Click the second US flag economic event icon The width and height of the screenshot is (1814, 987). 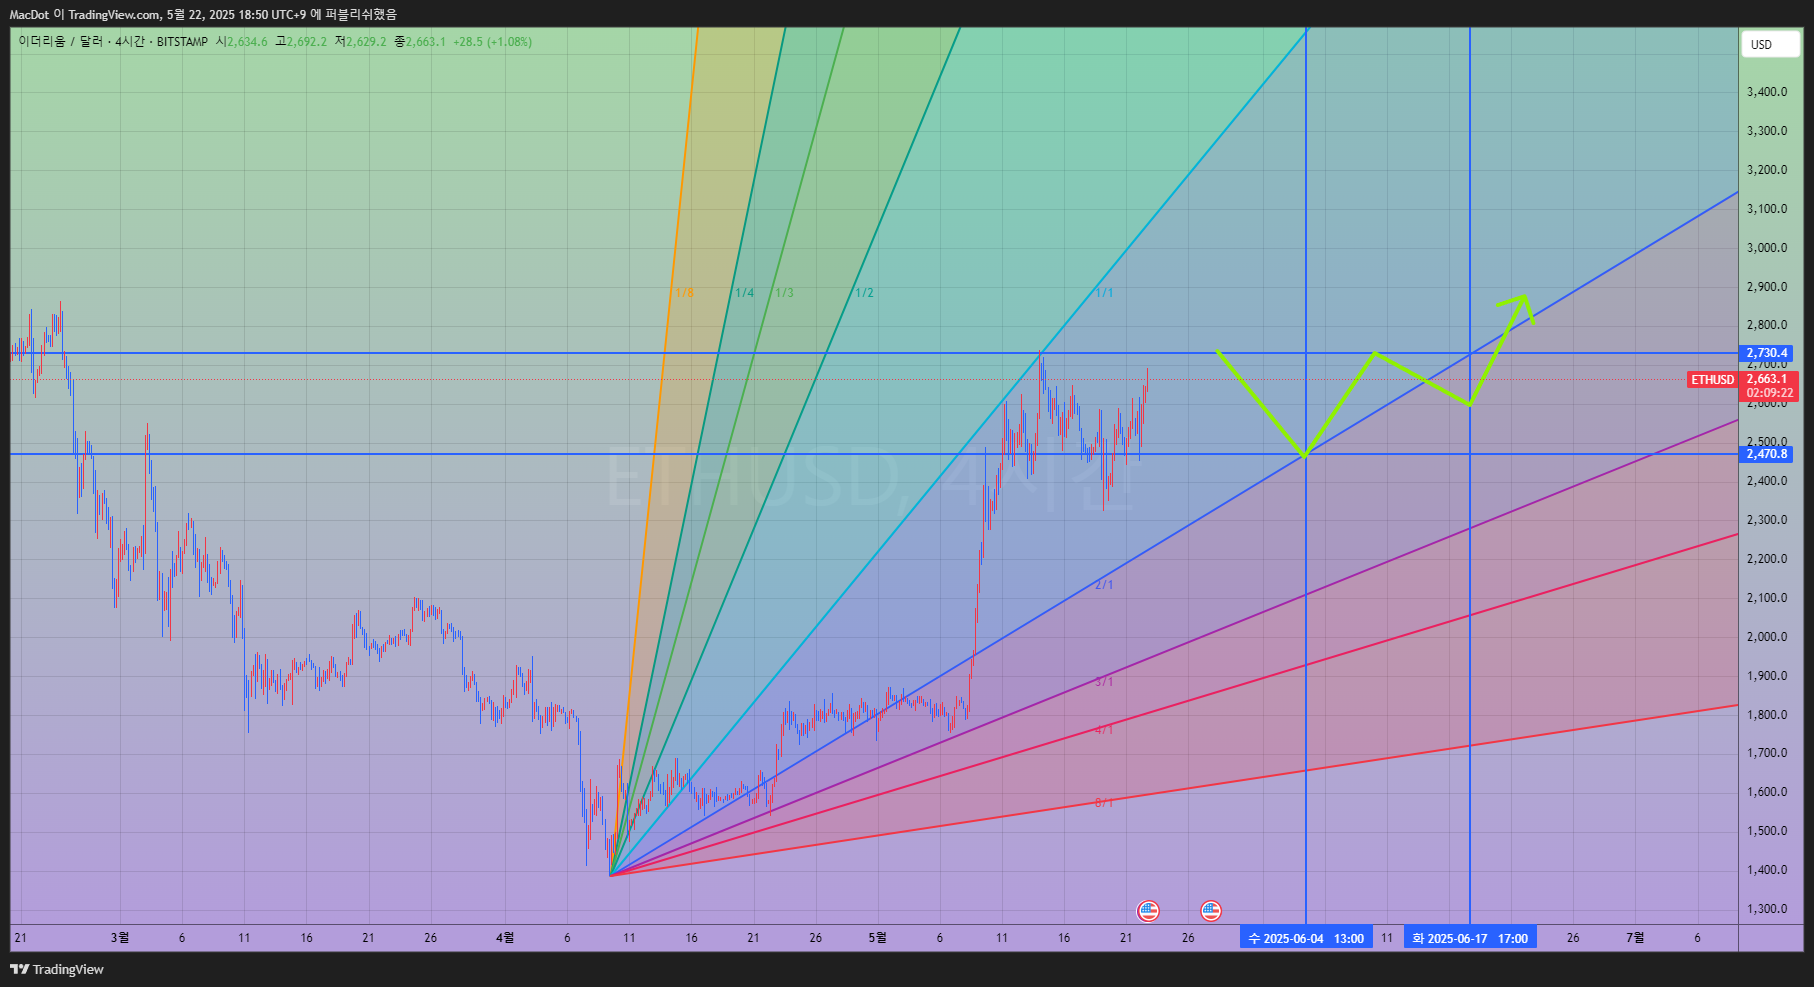click(1211, 911)
